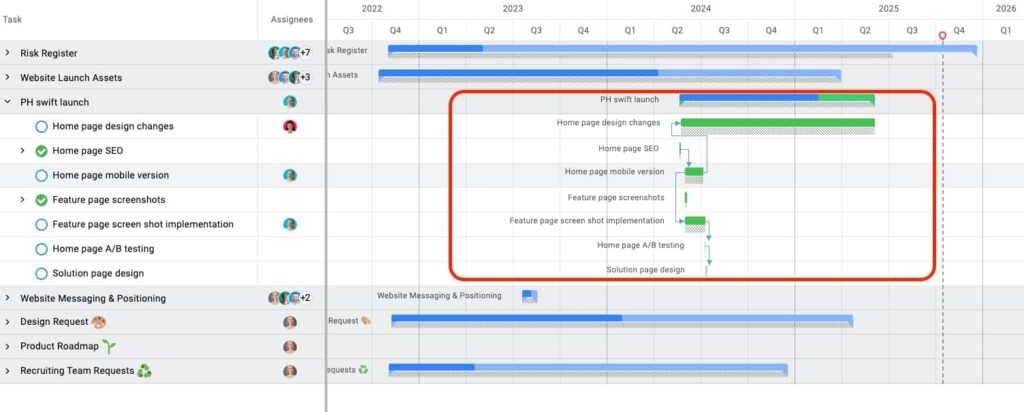Expand Website Messaging & Positioning group
Viewport: 1024px width, 412px height.
point(7,298)
